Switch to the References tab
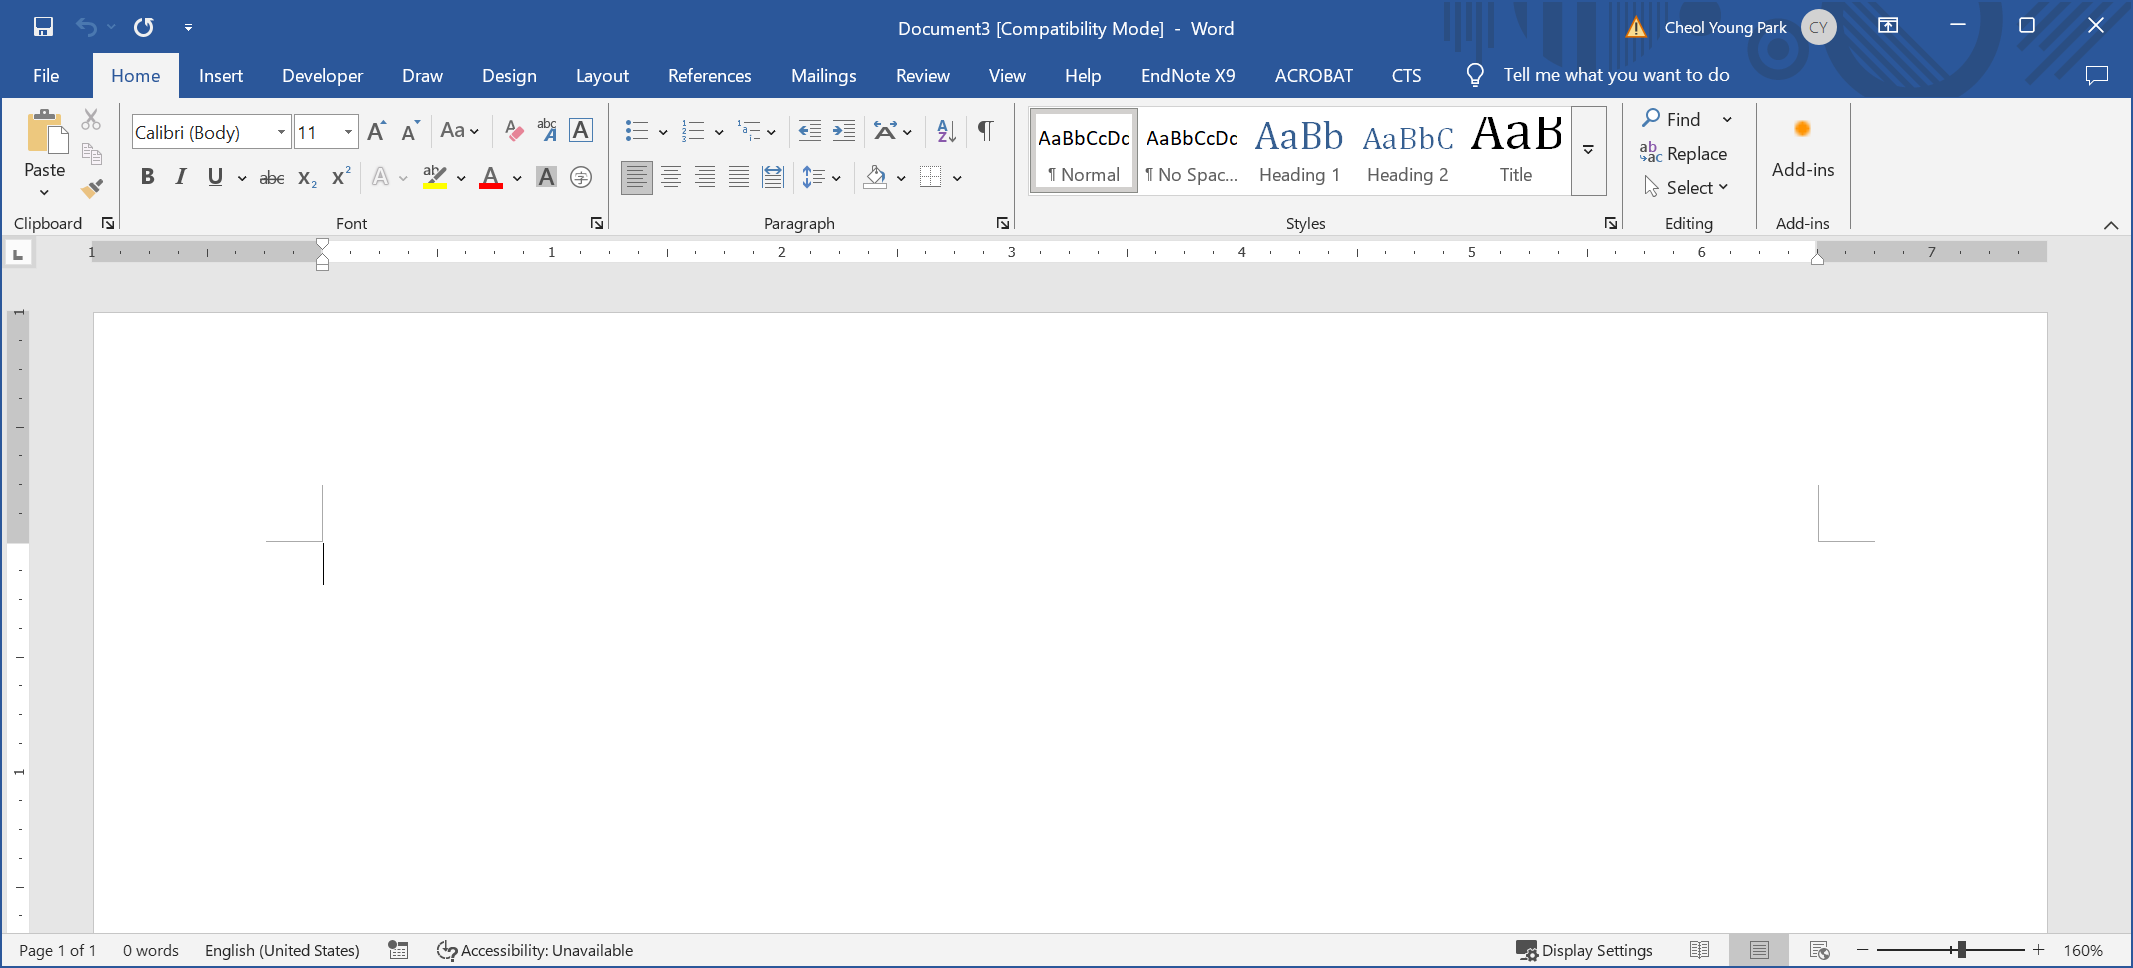This screenshot has height=968, width=2133. (x=710, y=75)
